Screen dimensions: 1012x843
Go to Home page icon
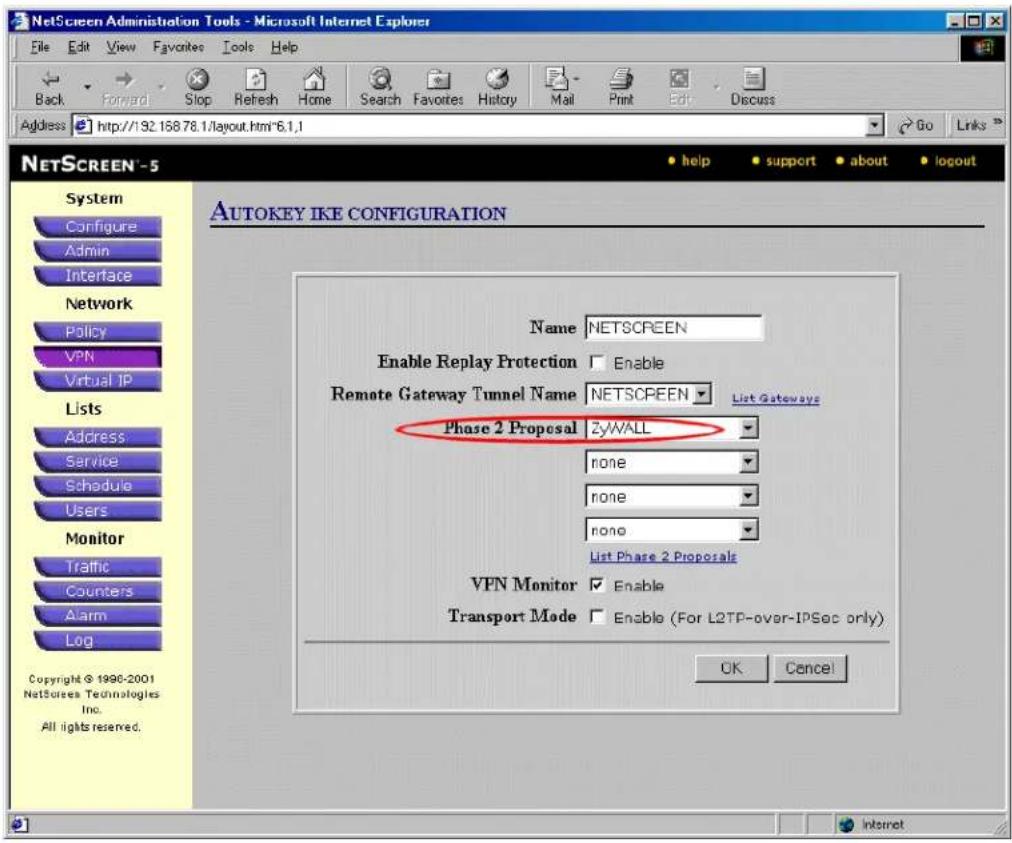314,79
